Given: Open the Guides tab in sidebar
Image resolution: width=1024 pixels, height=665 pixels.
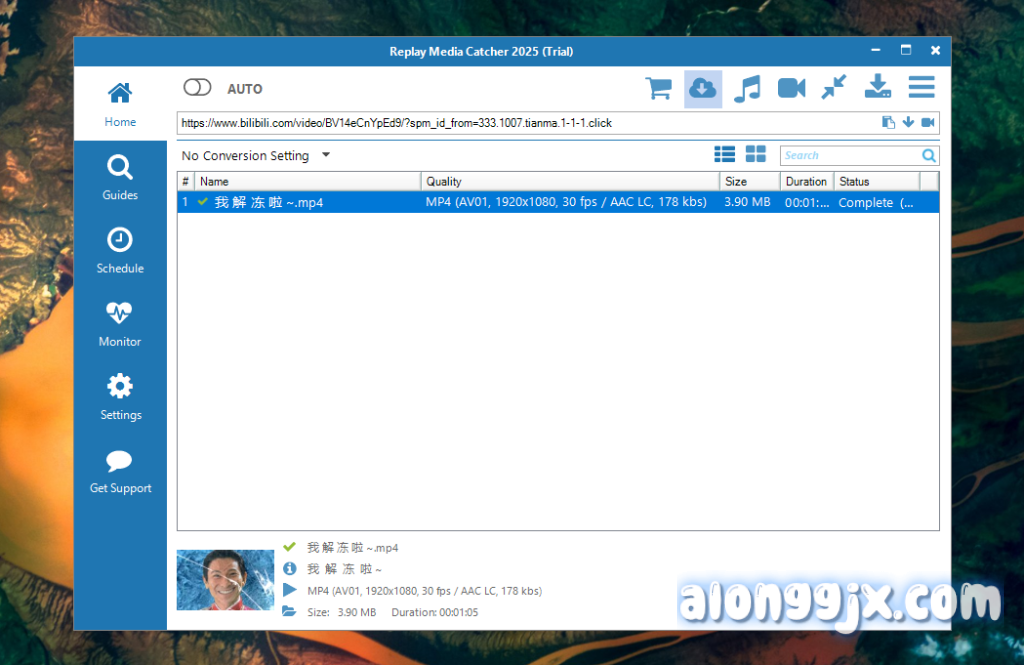Looking at the screenshot, I should [120, 178].
